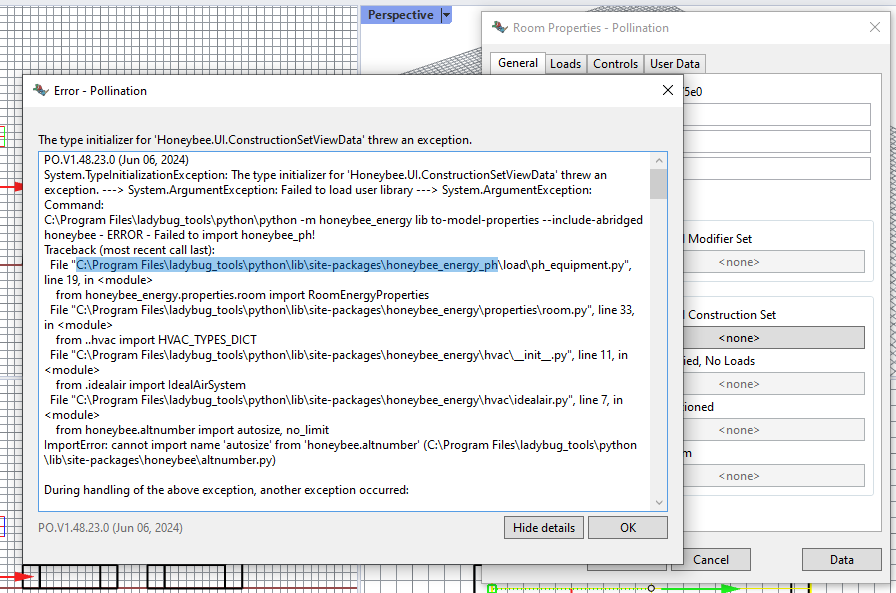Click the 'Construction Set' label in Room Properties

[732, 315]
